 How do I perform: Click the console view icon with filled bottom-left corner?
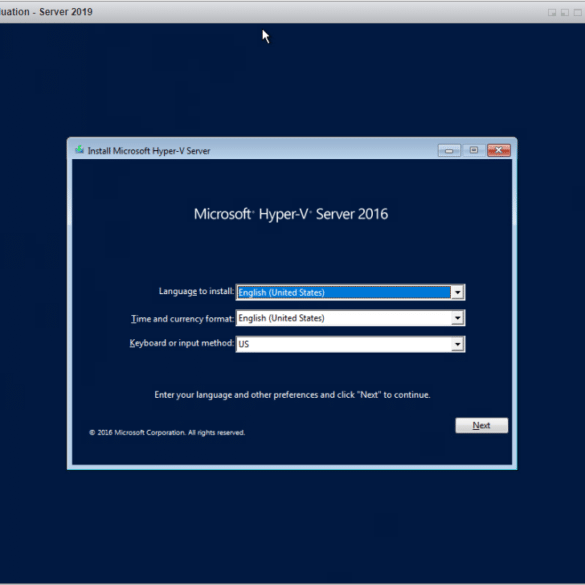coord(565,12)
